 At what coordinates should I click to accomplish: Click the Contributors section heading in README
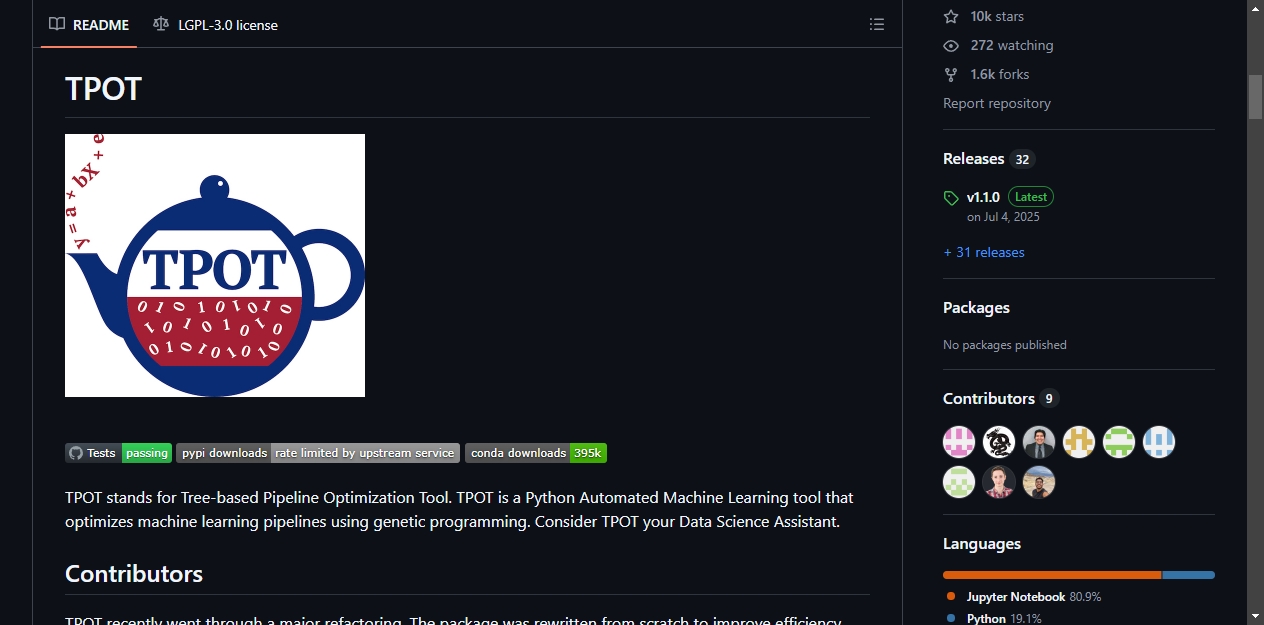click(134, 574)
